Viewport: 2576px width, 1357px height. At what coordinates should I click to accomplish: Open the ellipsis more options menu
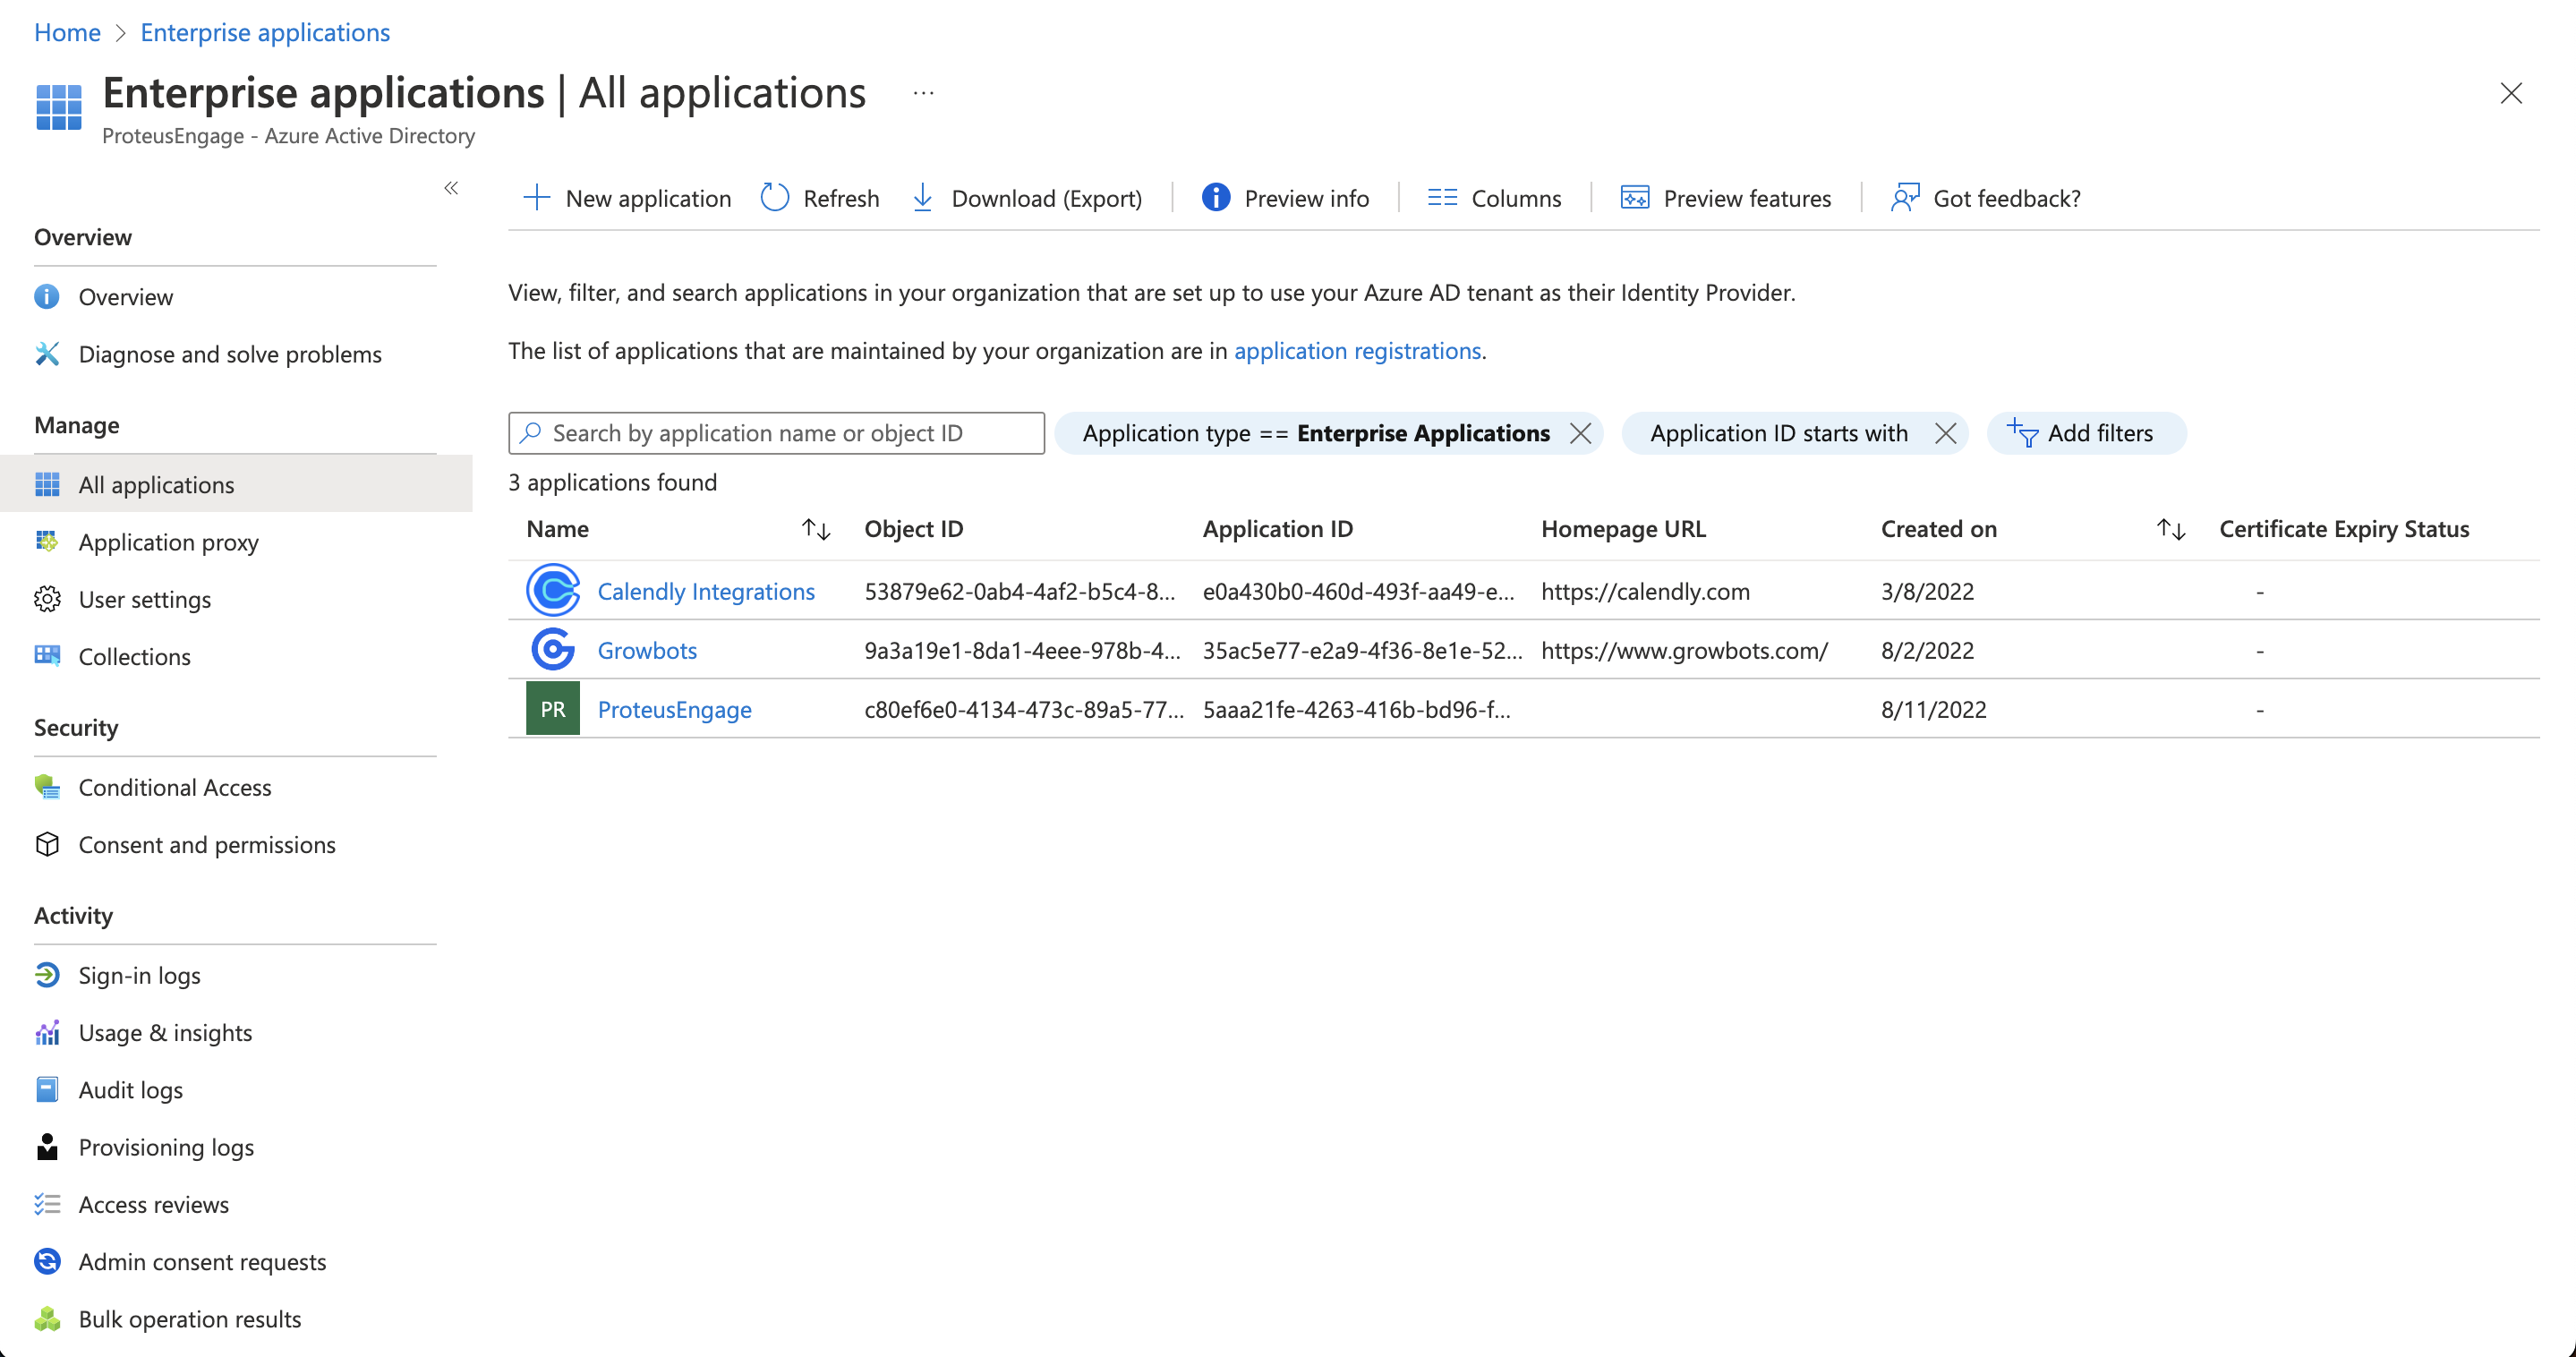click(923, 93)
